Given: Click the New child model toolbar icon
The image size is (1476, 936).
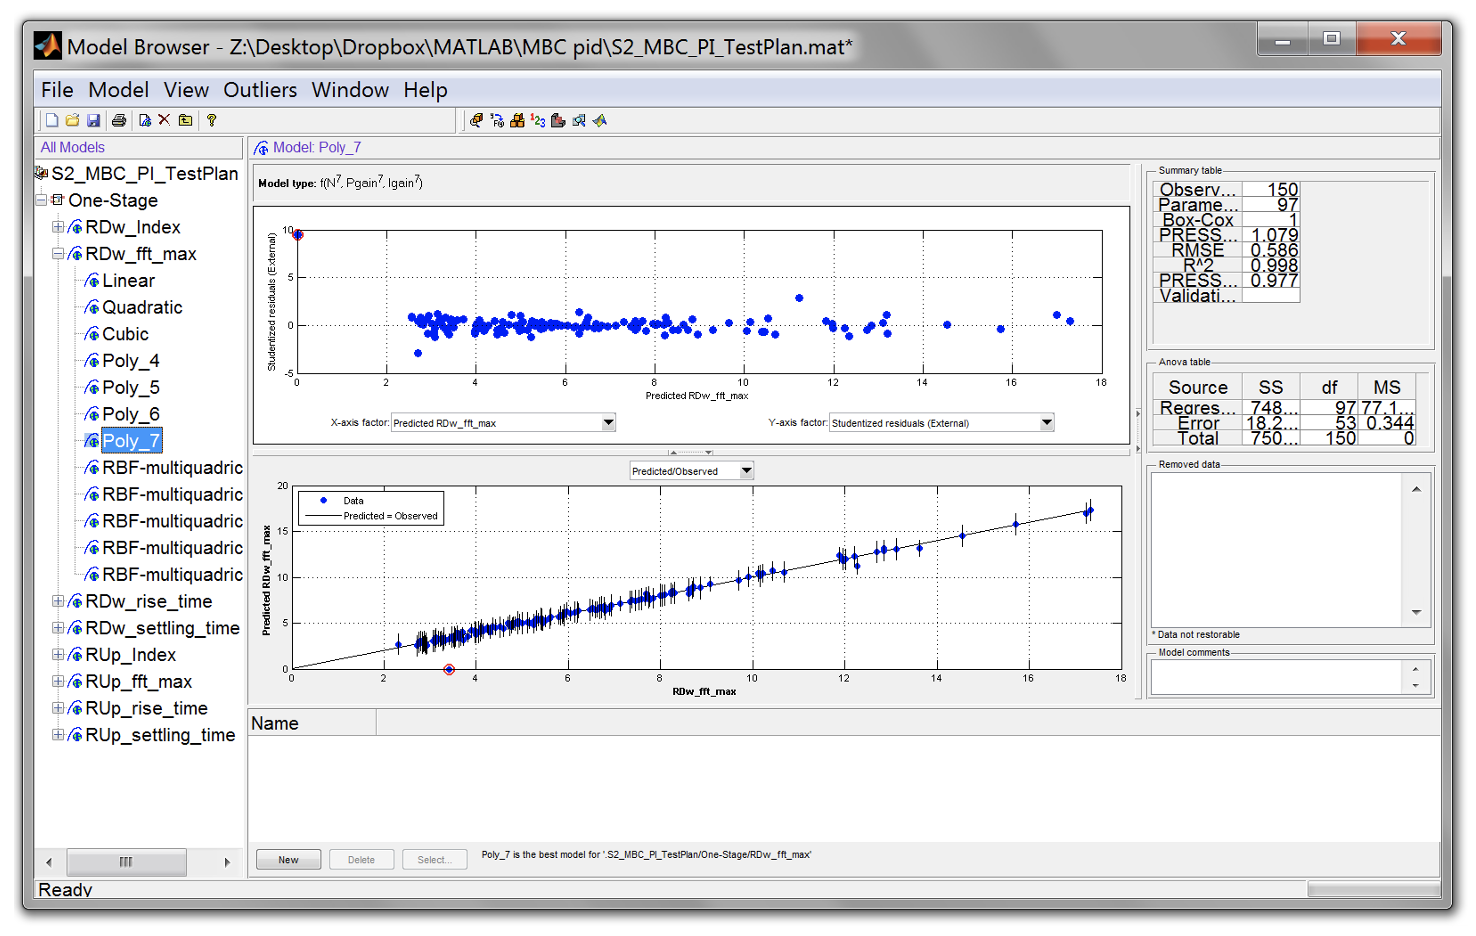Looking at the screenshot, I should point(145,120).
